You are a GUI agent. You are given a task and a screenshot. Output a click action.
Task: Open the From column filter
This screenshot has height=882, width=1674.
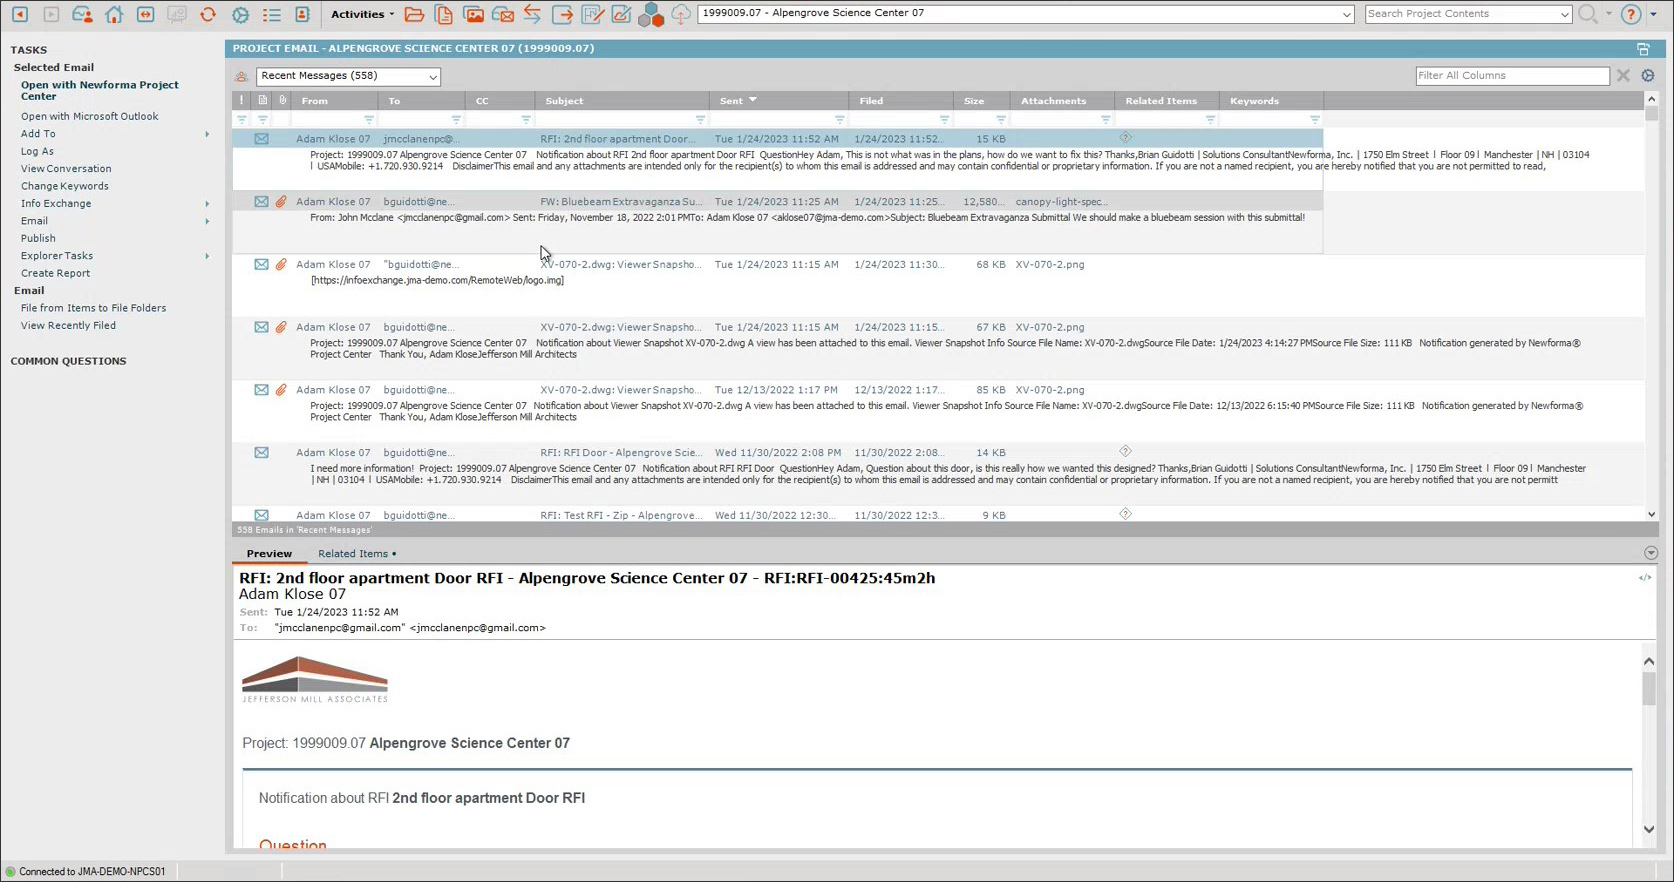368,119
